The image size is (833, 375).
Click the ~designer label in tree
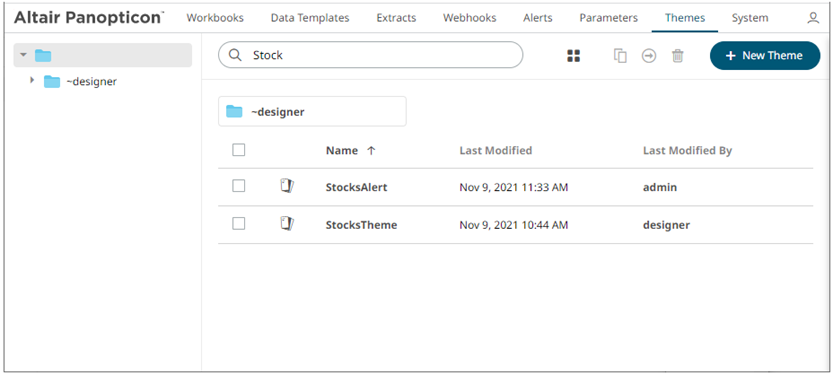coord(91,82)
